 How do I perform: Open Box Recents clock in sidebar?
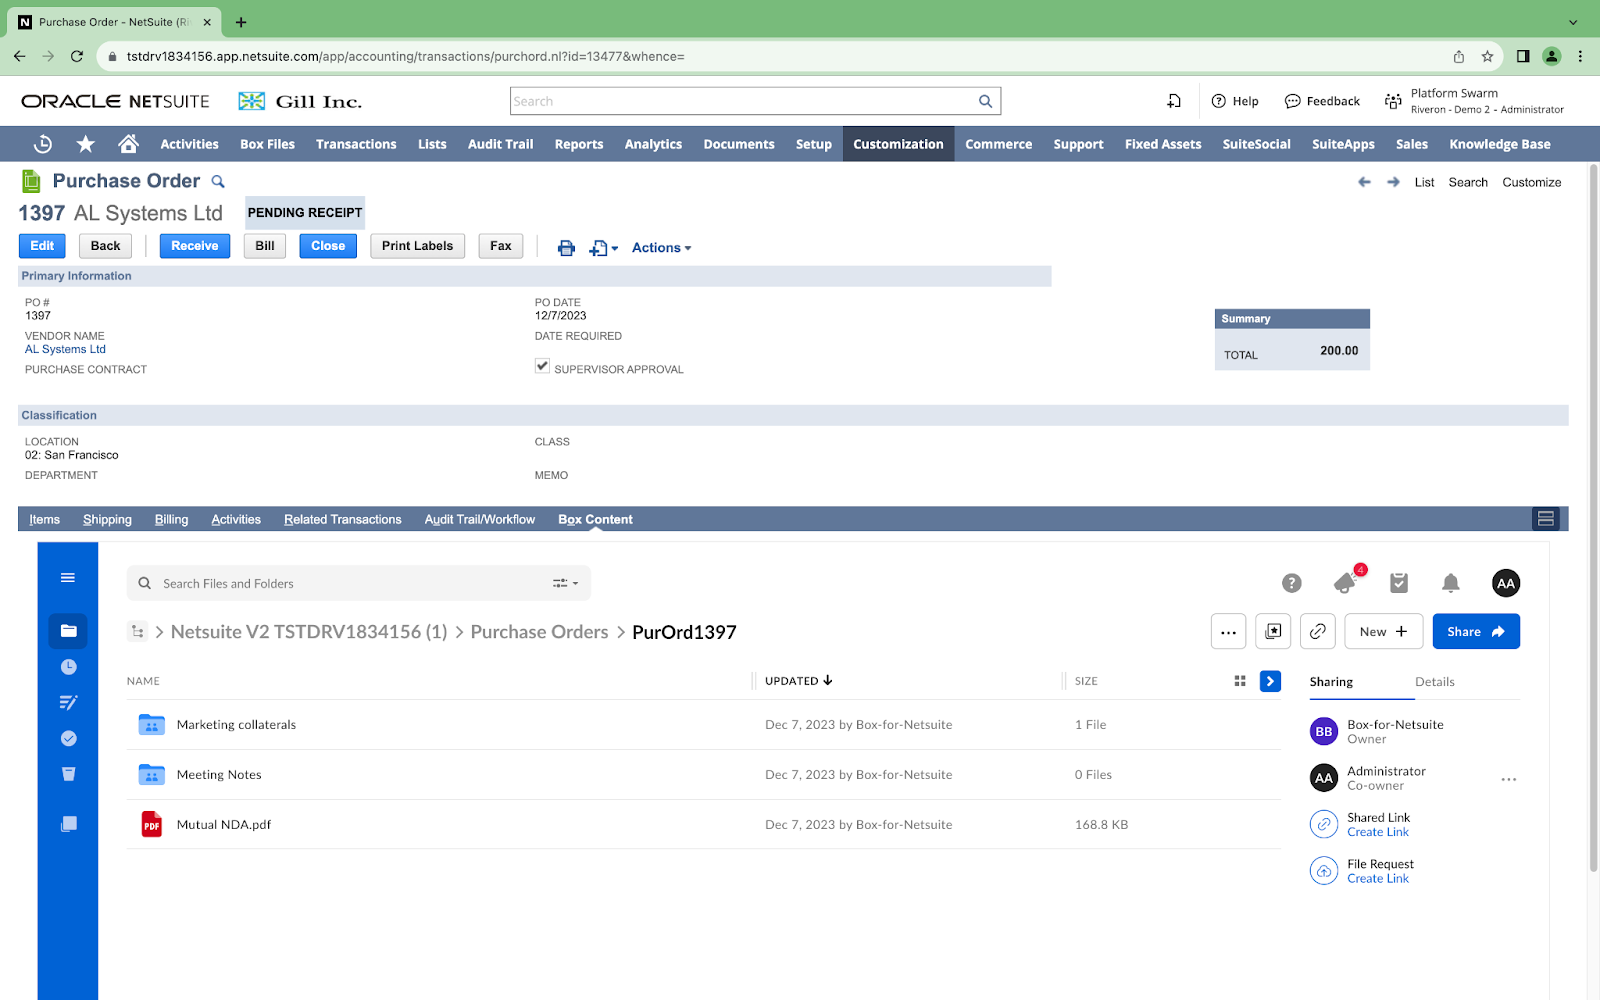[x=68, y=667]
